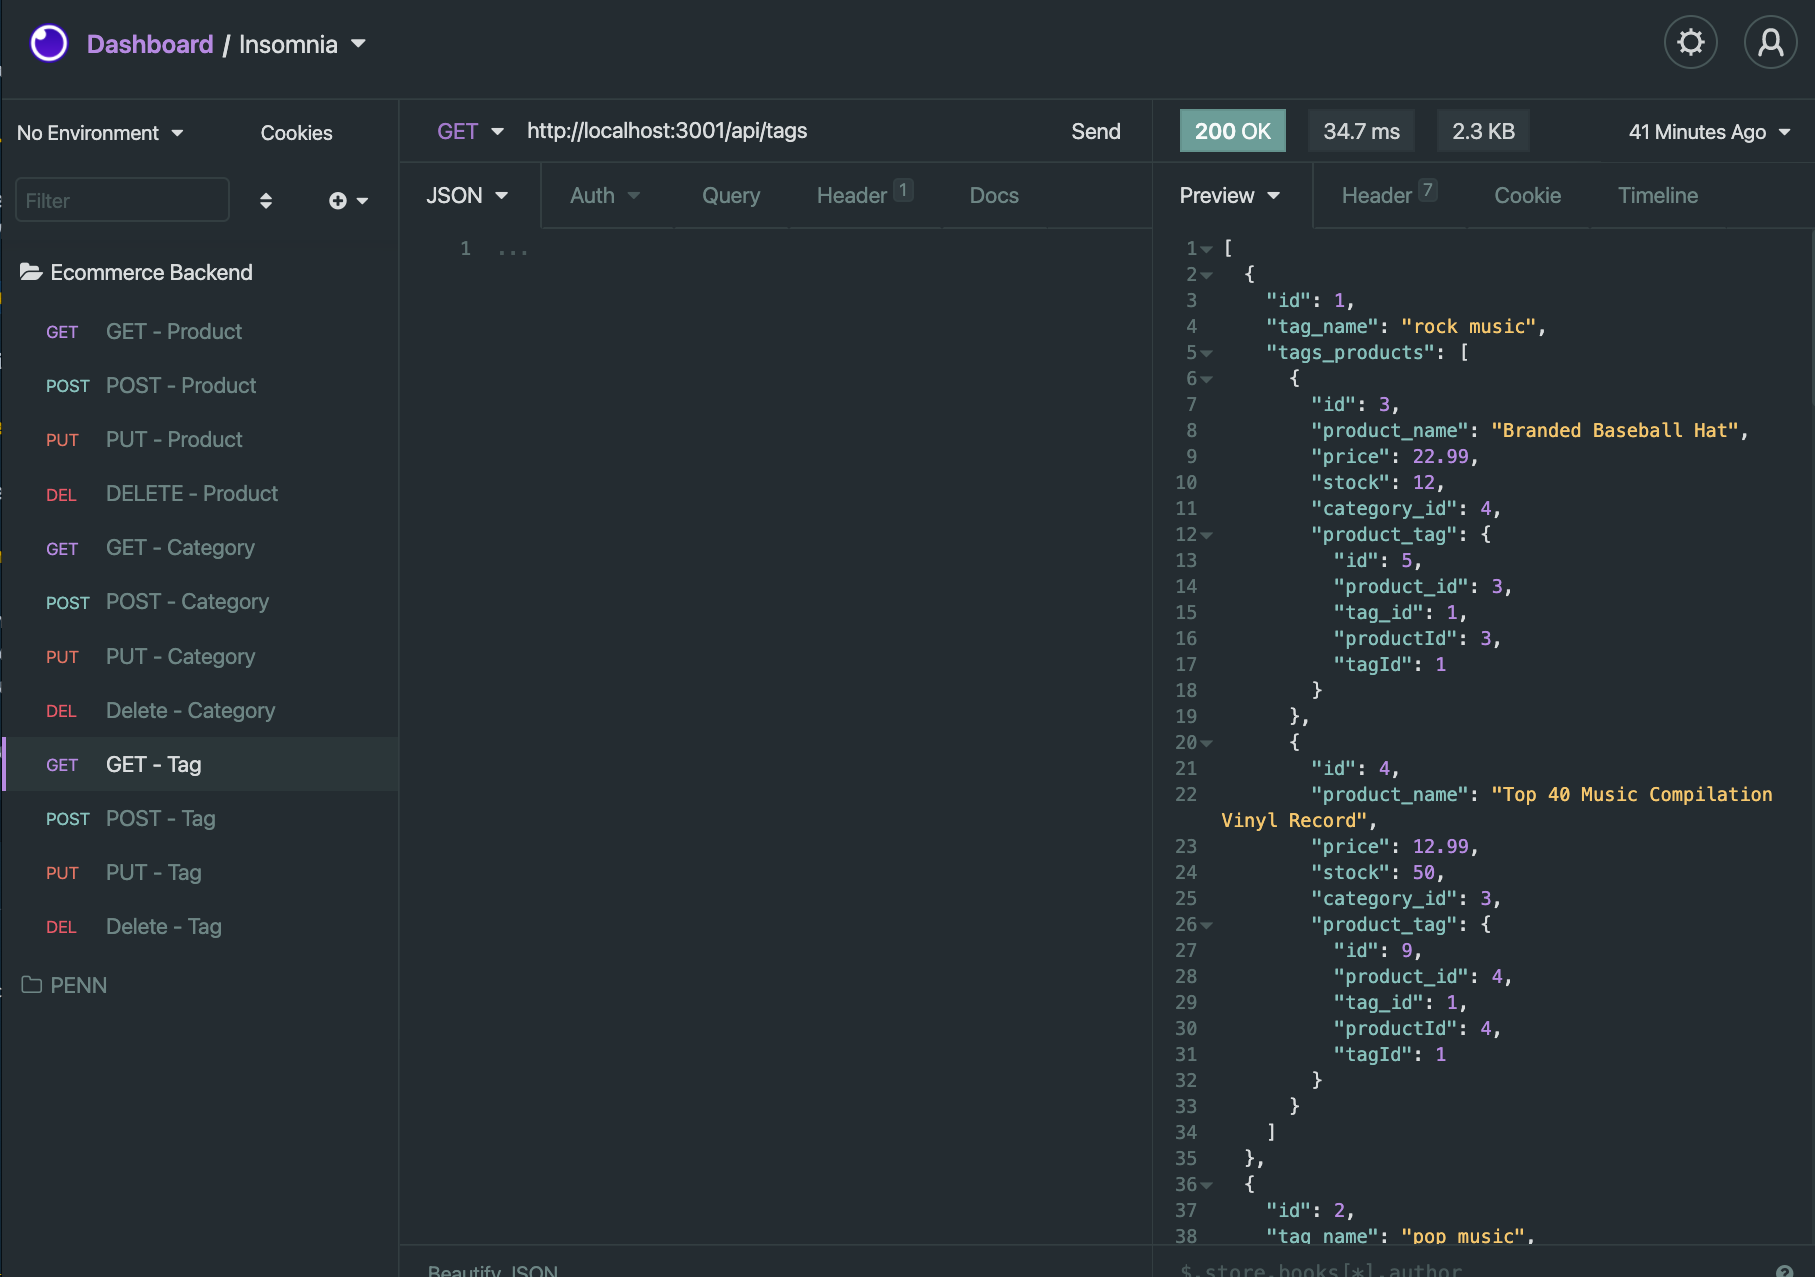Open the JSON body type dropdown
The height and width of the screenshot is (1277, 1815).
click(x=468, y=196)
